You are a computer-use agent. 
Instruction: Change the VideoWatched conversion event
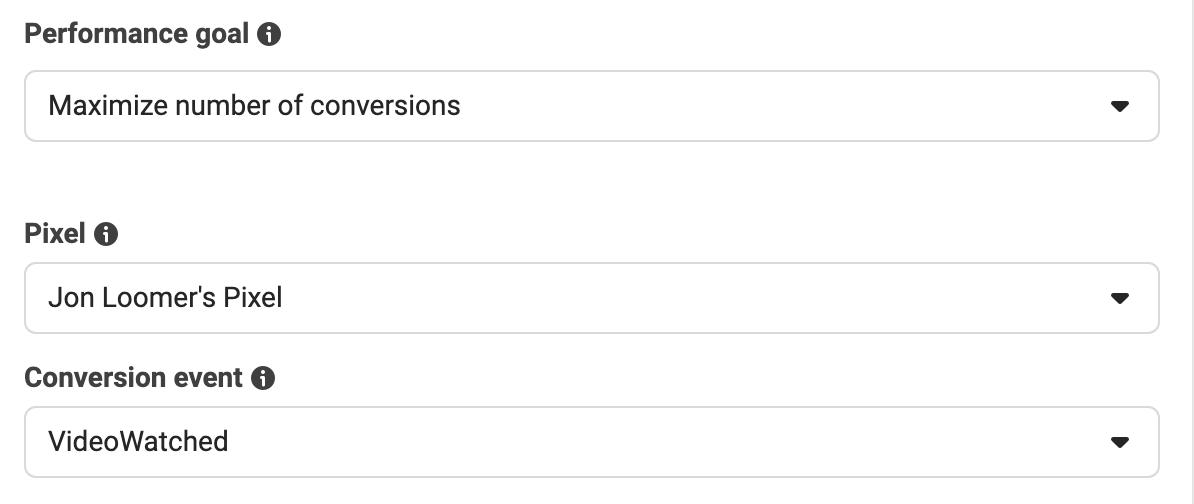(x=592, y=442)
